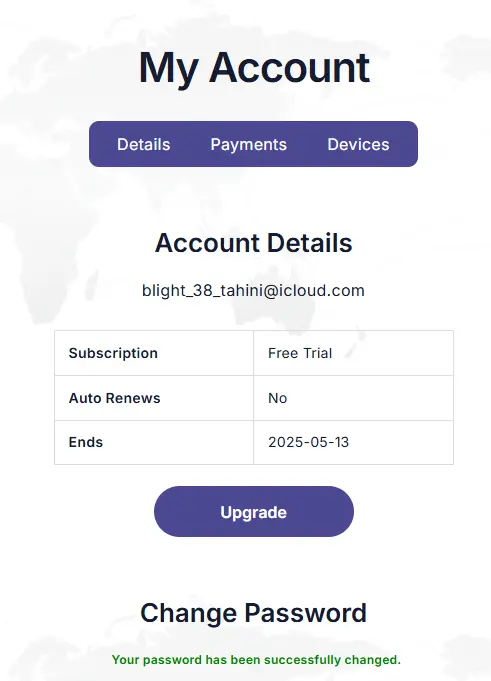Click the 2025-05-13 end date

click(x=308, y=442)
